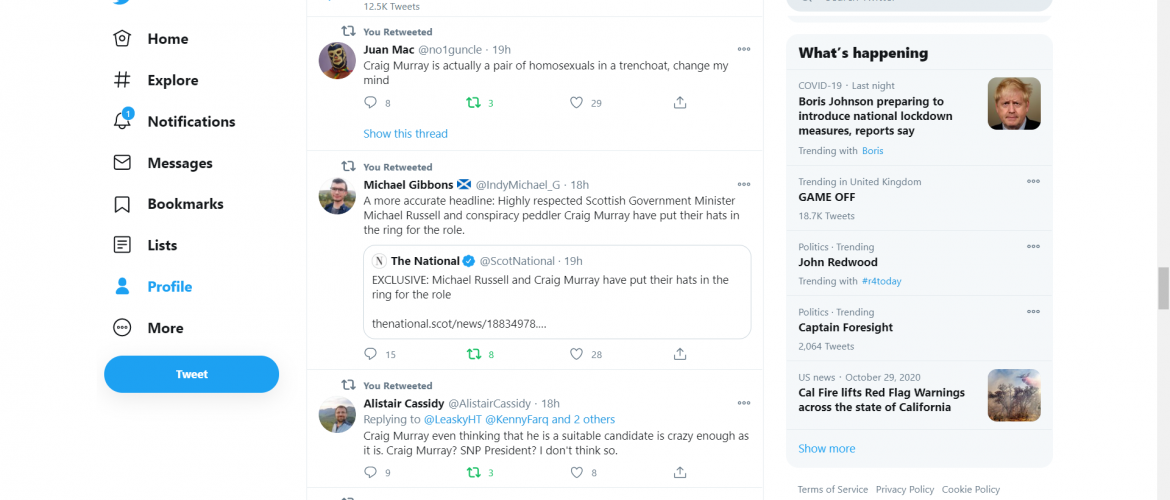Expand options for John Redwood trend
Screen dimensions: 1170x500
pyautogui.click(x=1033, y=247)
